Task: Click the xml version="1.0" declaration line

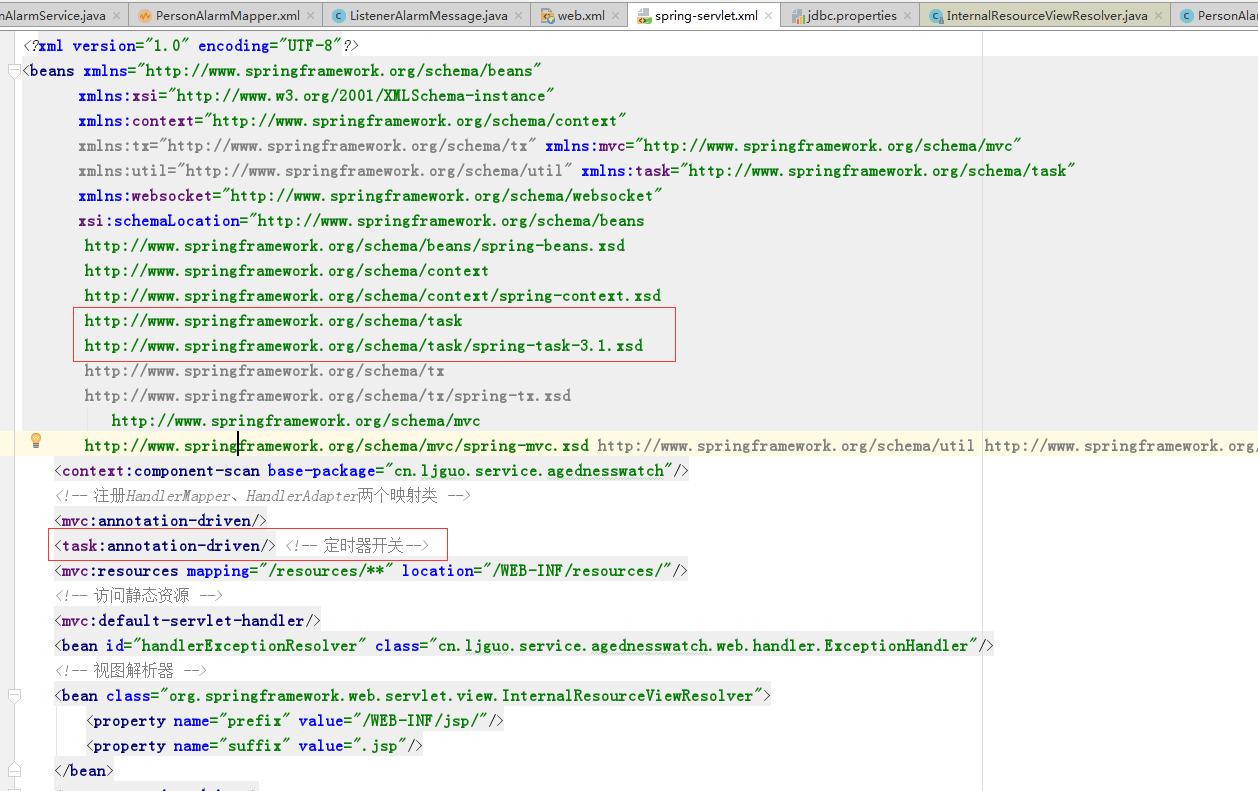Action: (x=191, y=46)
